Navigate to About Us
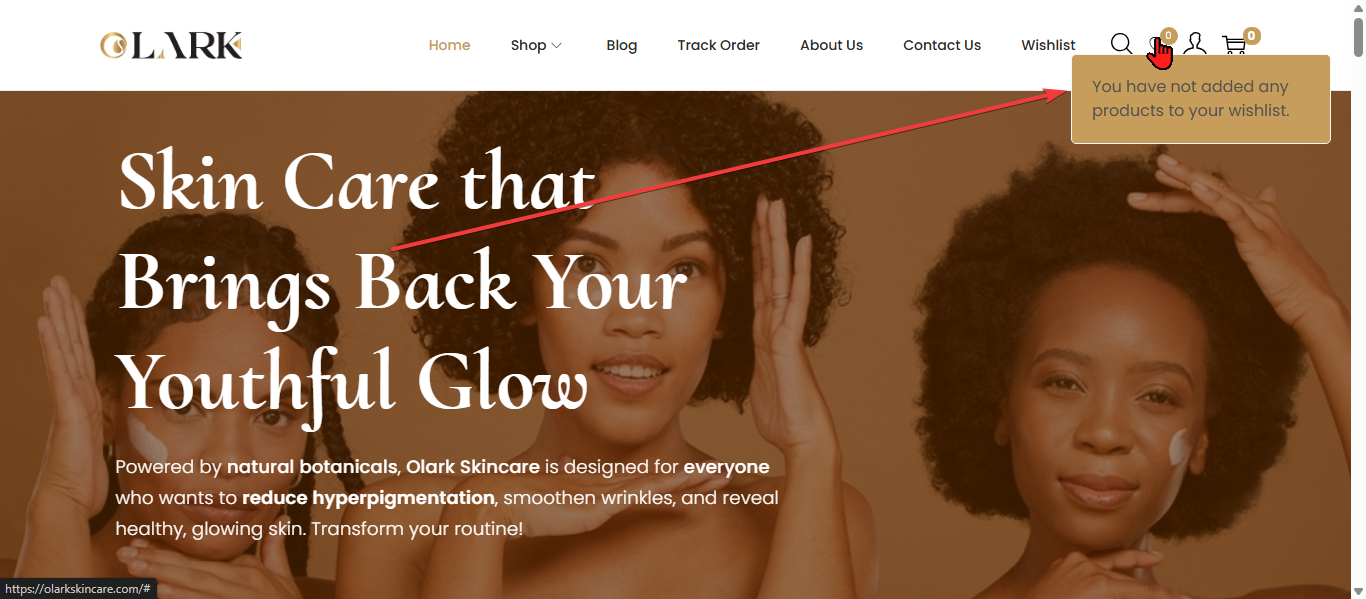 point(831,45)
